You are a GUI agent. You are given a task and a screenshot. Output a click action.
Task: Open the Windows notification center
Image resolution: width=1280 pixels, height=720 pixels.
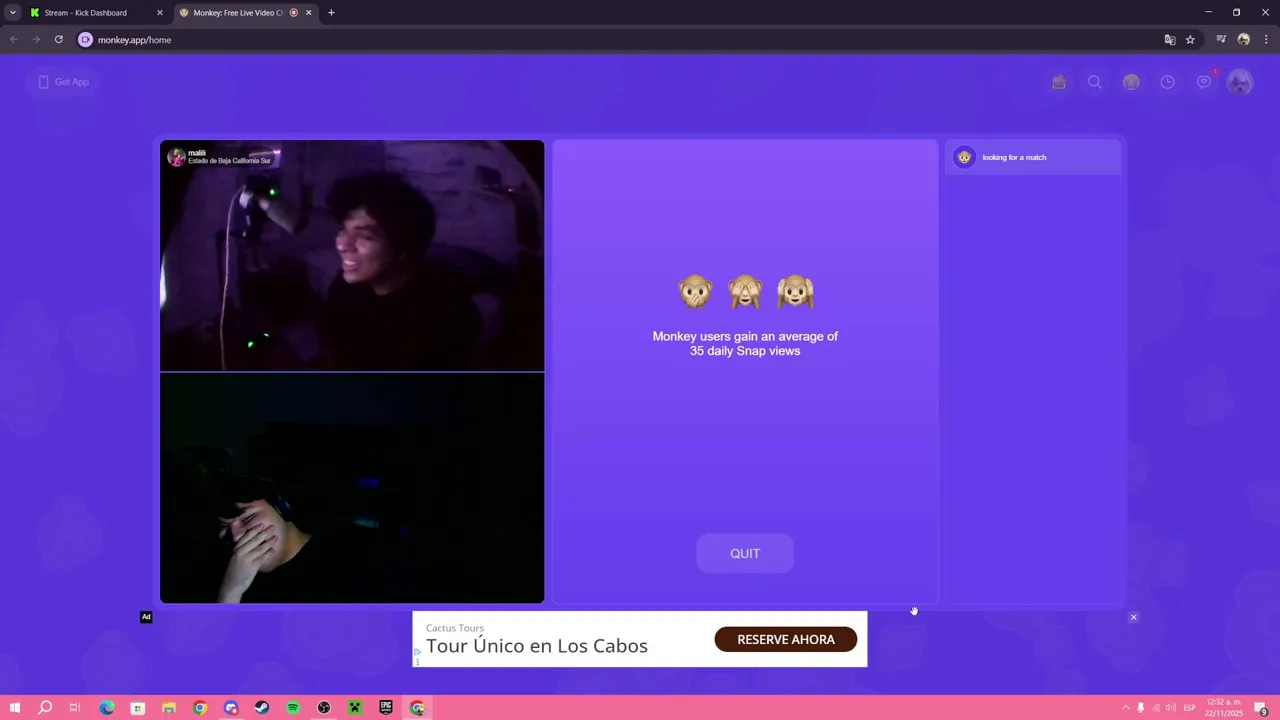coord(1263,709)
